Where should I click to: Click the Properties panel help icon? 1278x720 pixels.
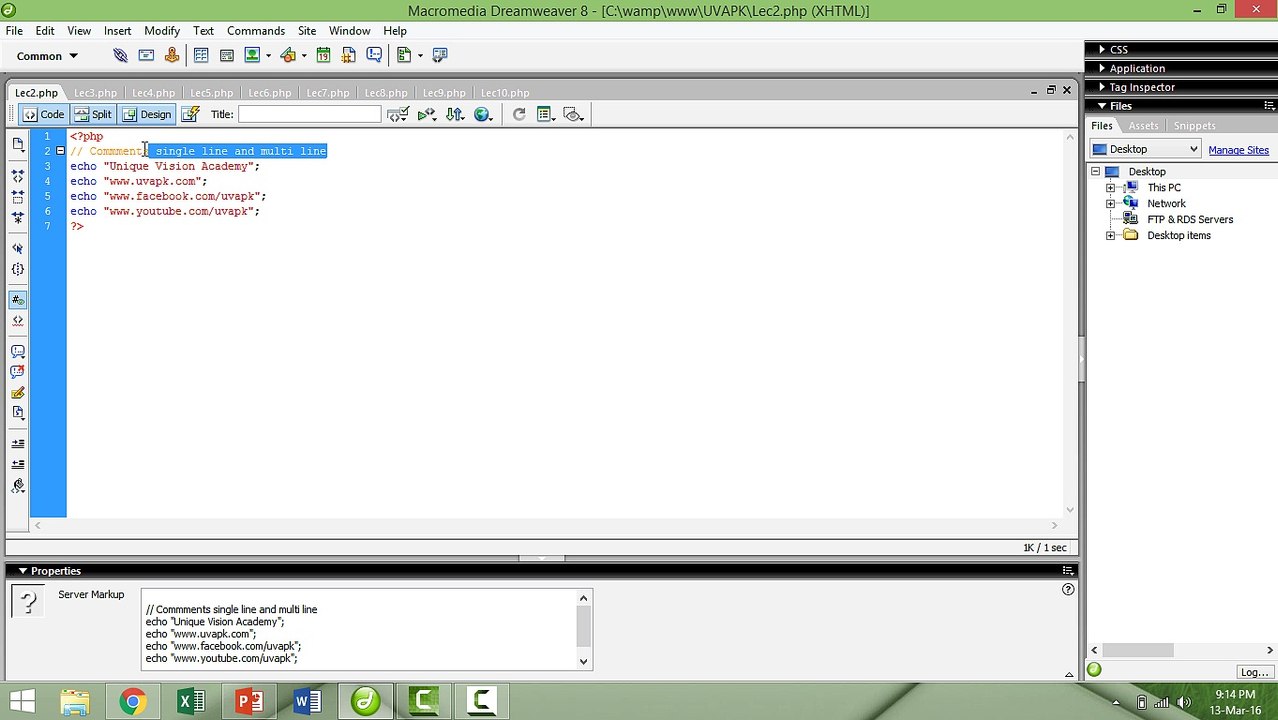[1067, 590]
